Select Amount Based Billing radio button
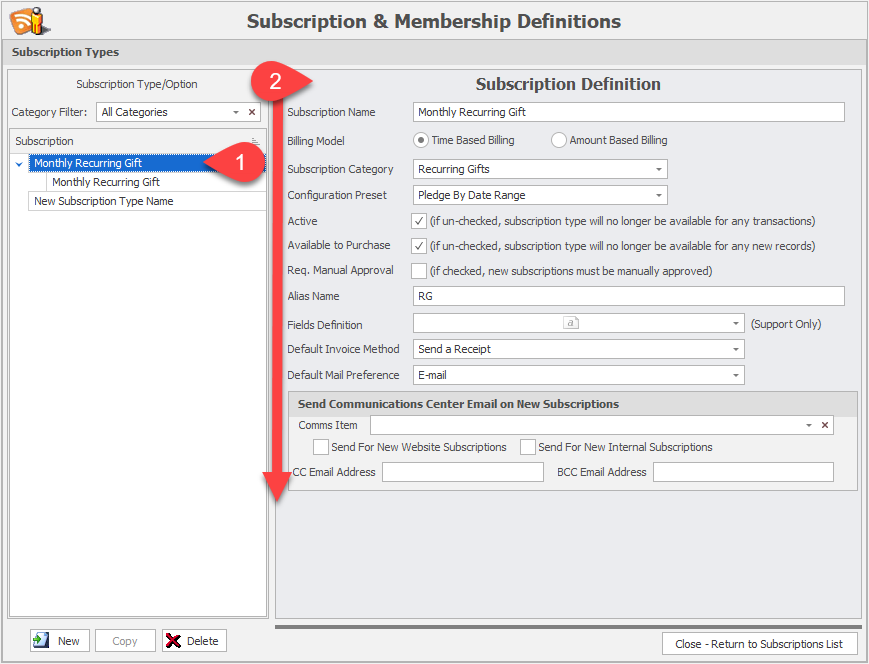869x664 pixels. pyautogui.click(x=559, y=140)
